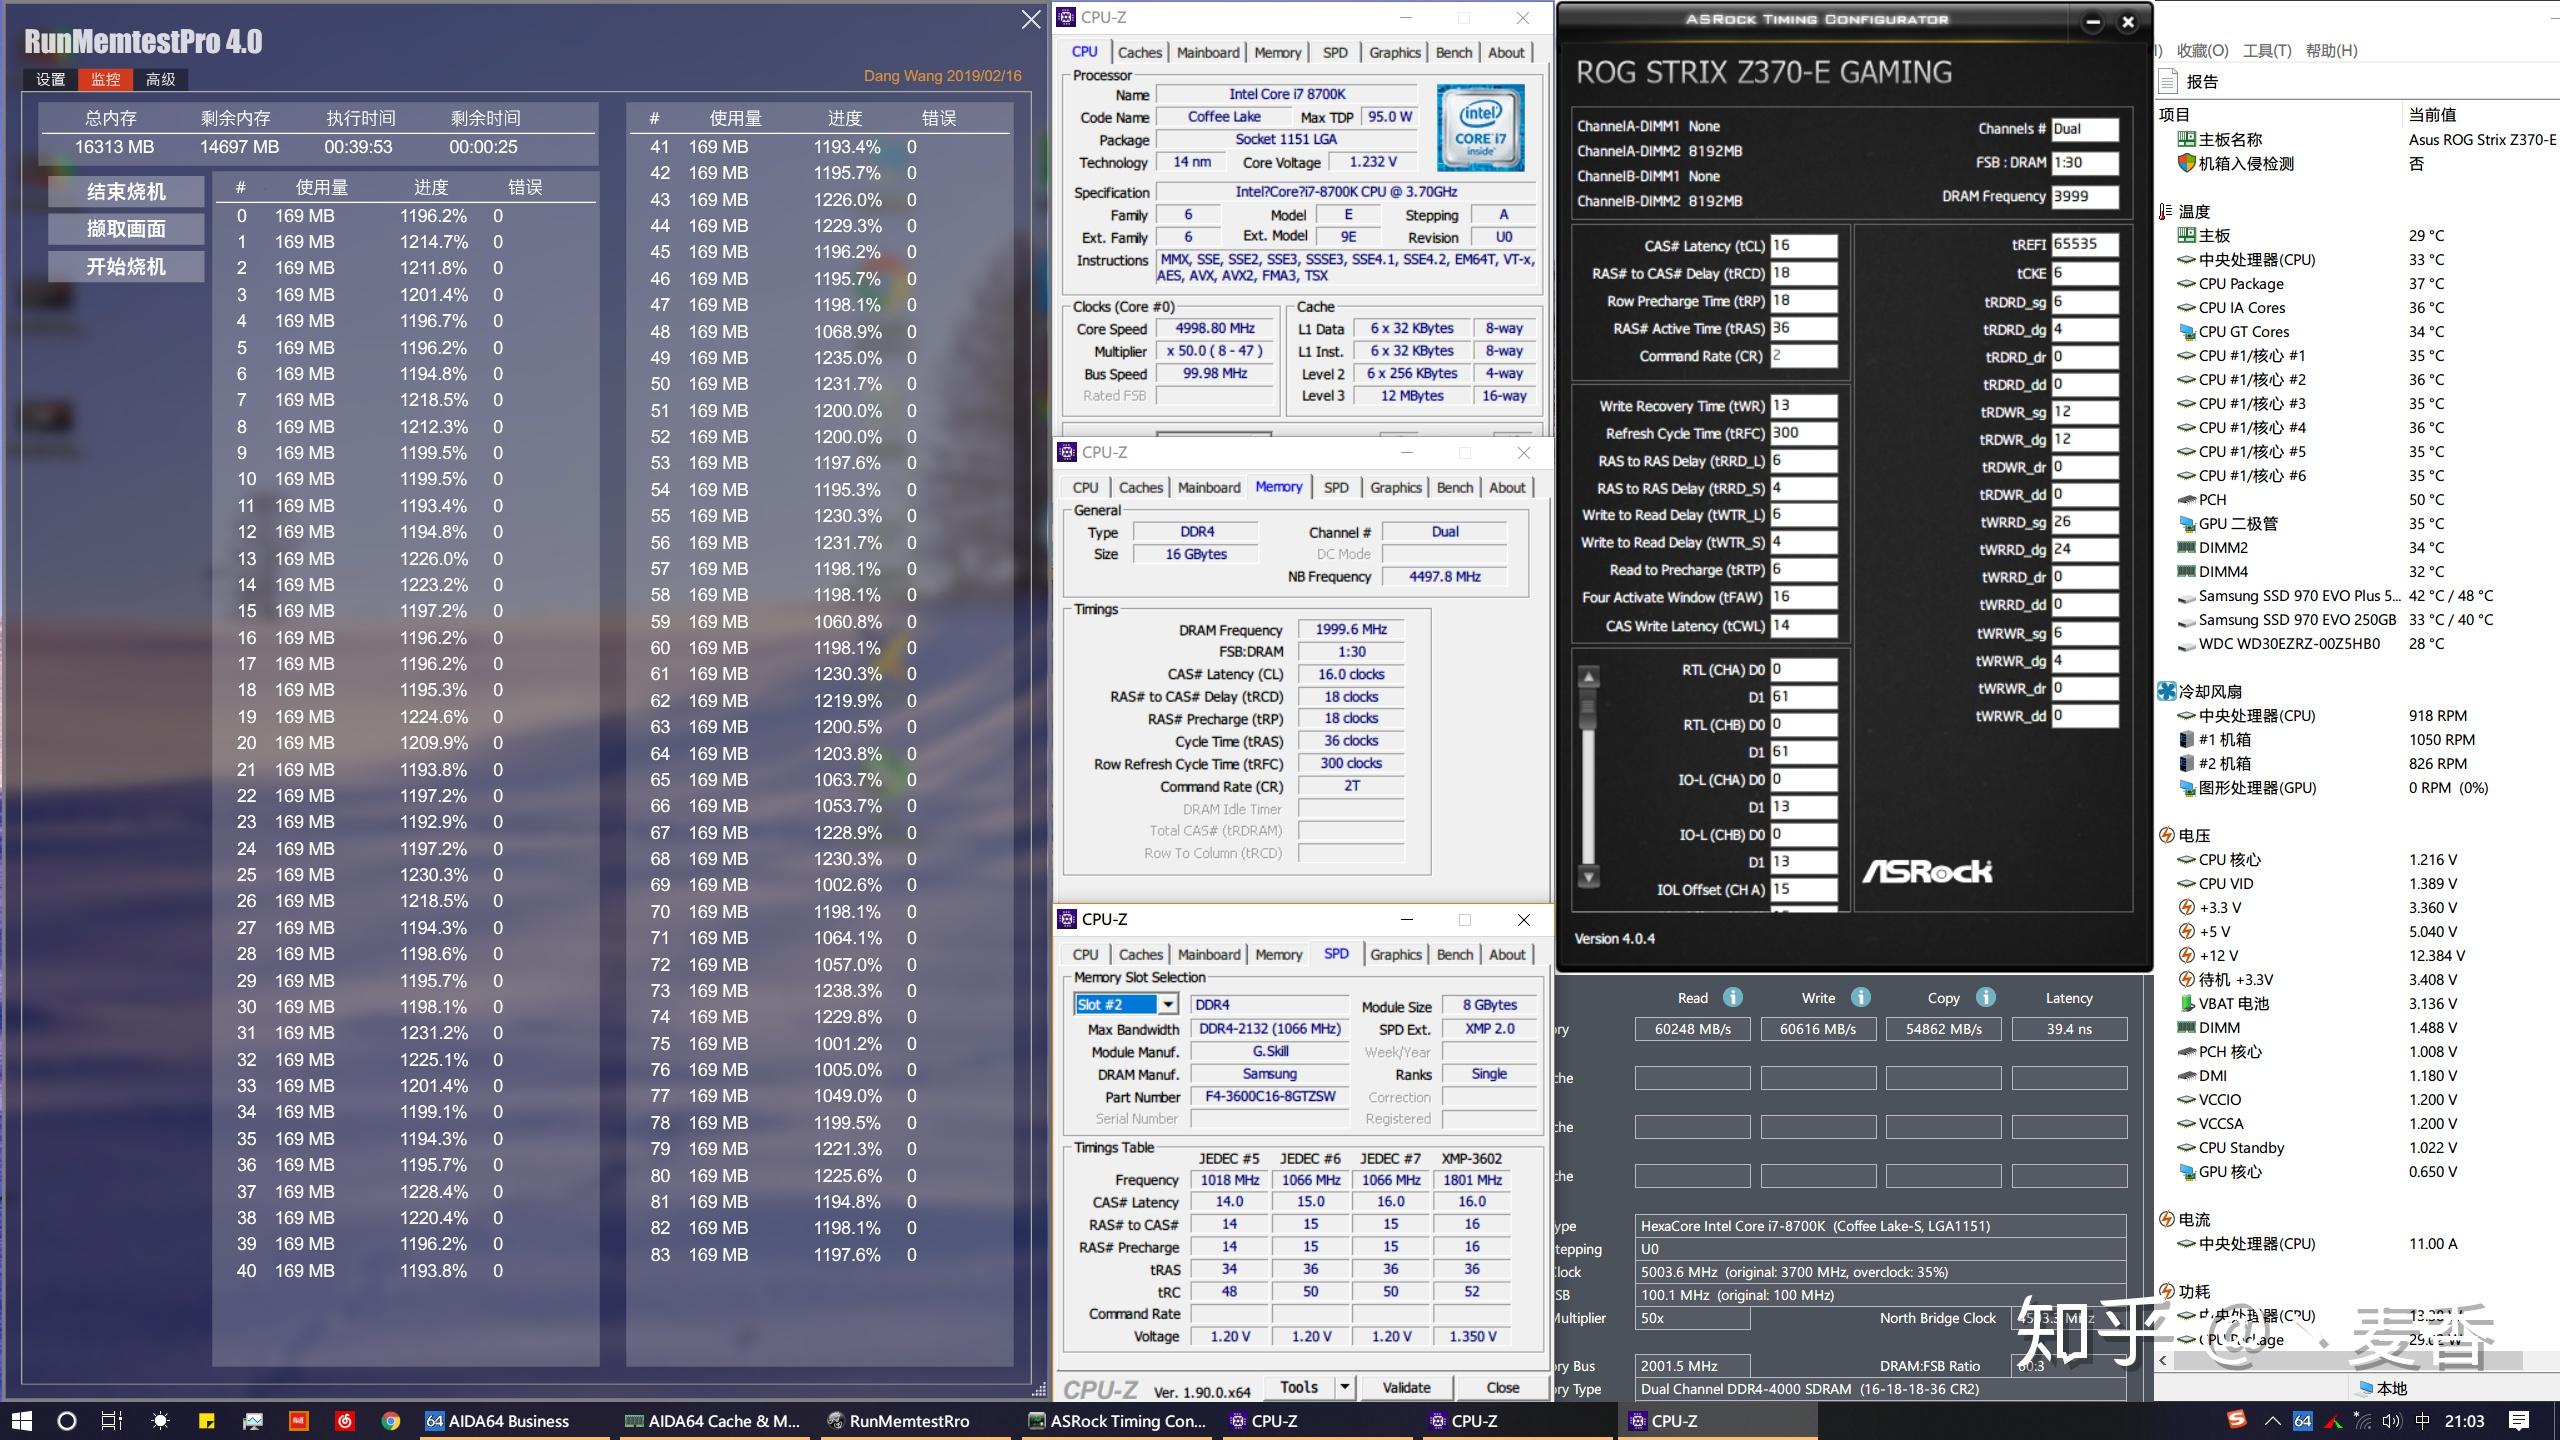Viewport: 2560px width, 1440px height.
Task: Click the CPU-Z Tools button
Action: coord(1299,1387)
